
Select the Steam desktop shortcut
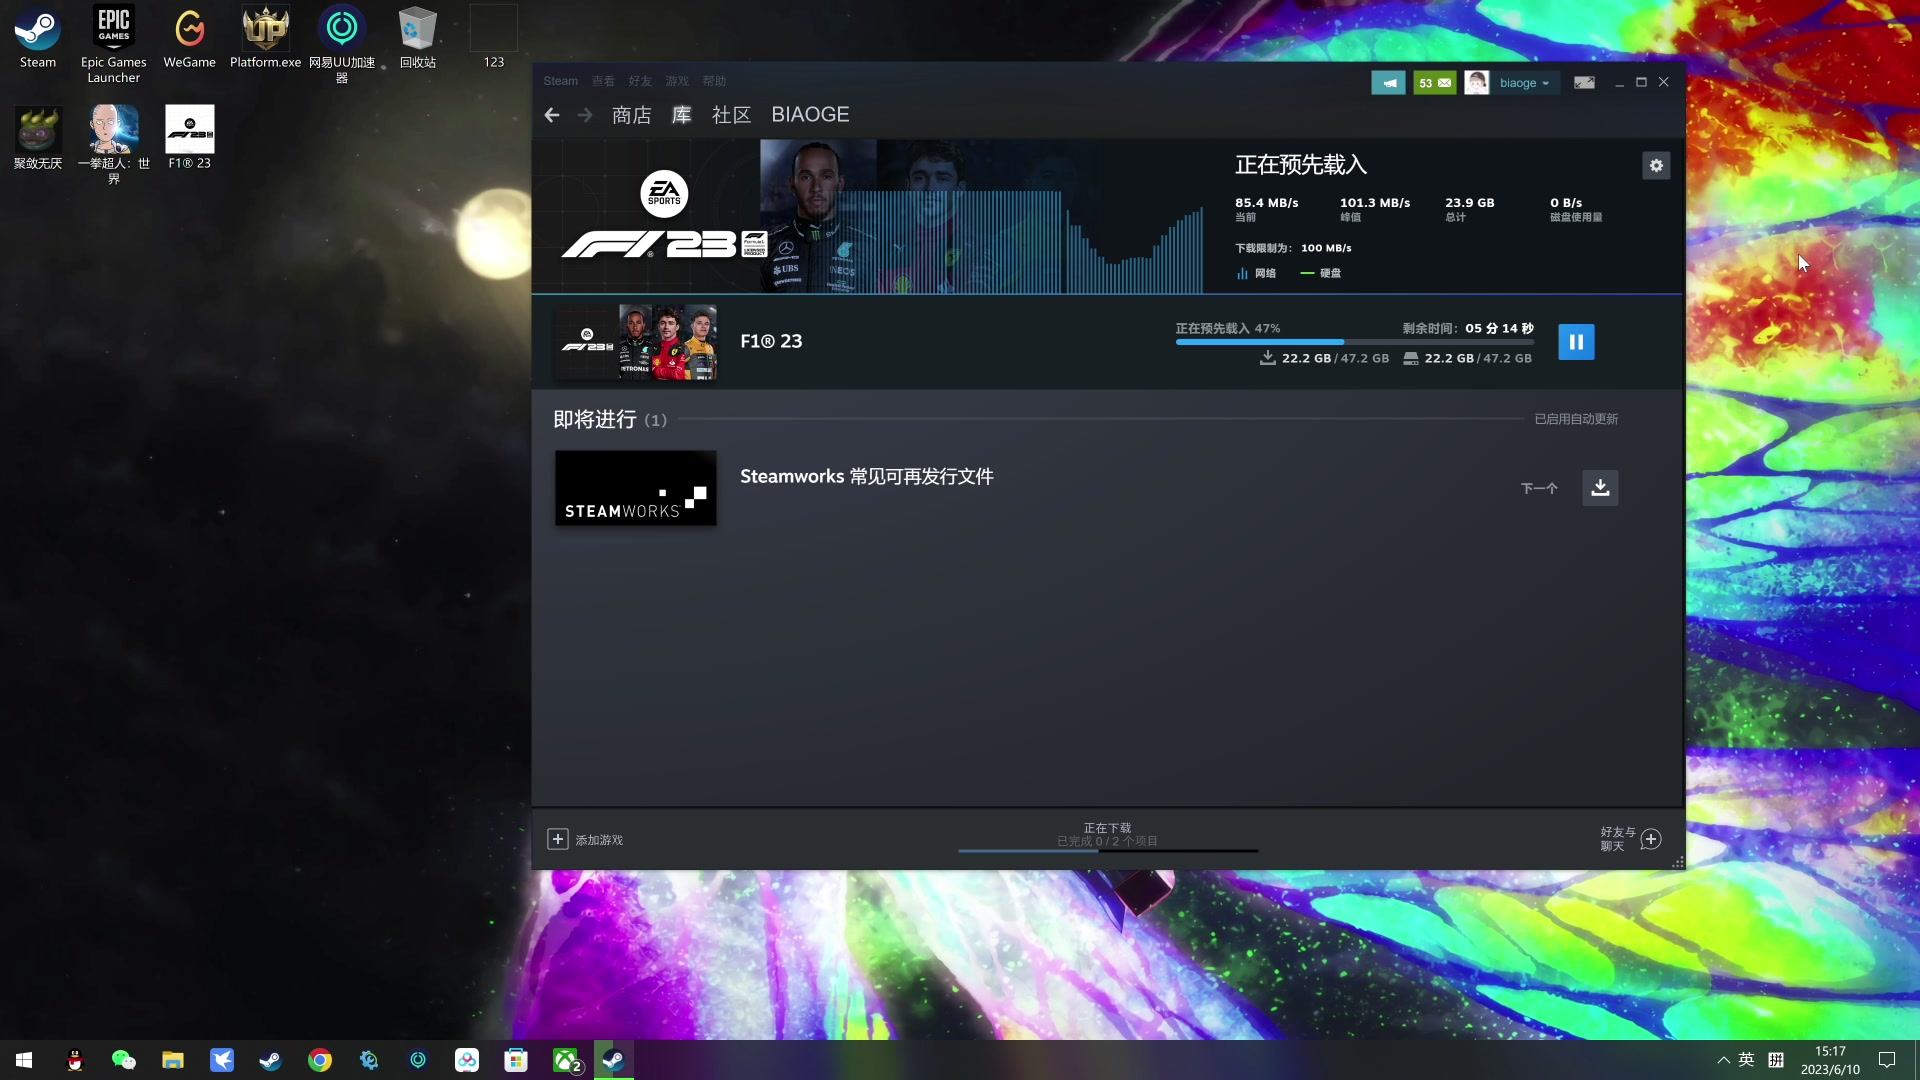(x=38, y=38)
